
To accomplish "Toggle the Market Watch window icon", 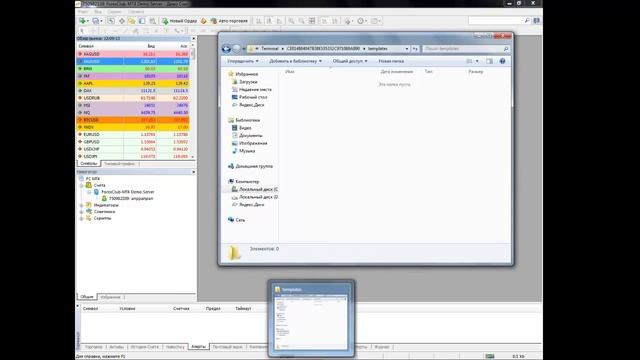I will coord(111,20).
